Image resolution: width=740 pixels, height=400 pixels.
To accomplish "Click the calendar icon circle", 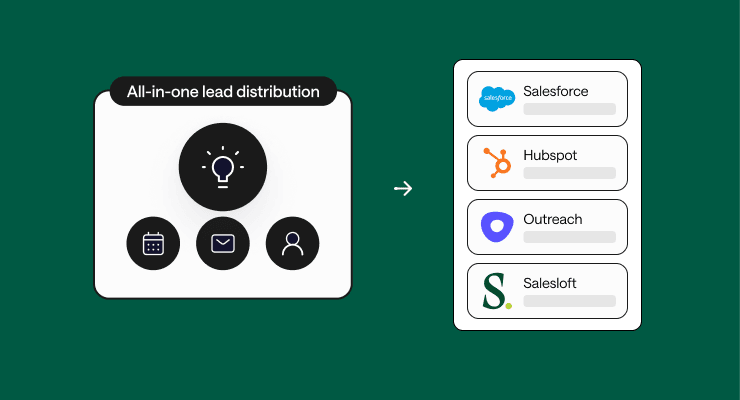I will (153, 243).
